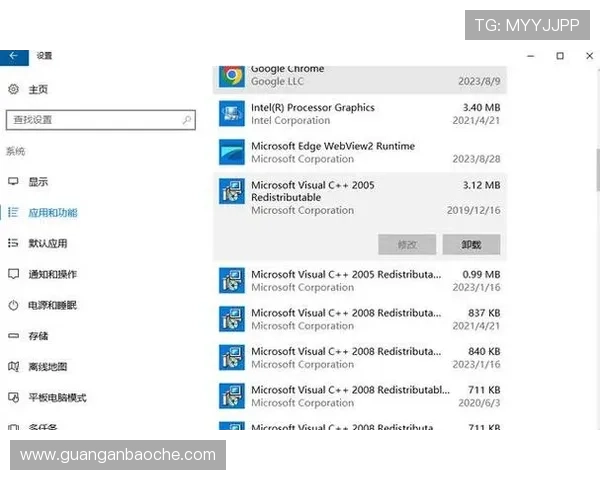The height and width of the screenshot is (480, 600).
Task: Click the home gear icon beside 主页
Action: pos(13,90)
